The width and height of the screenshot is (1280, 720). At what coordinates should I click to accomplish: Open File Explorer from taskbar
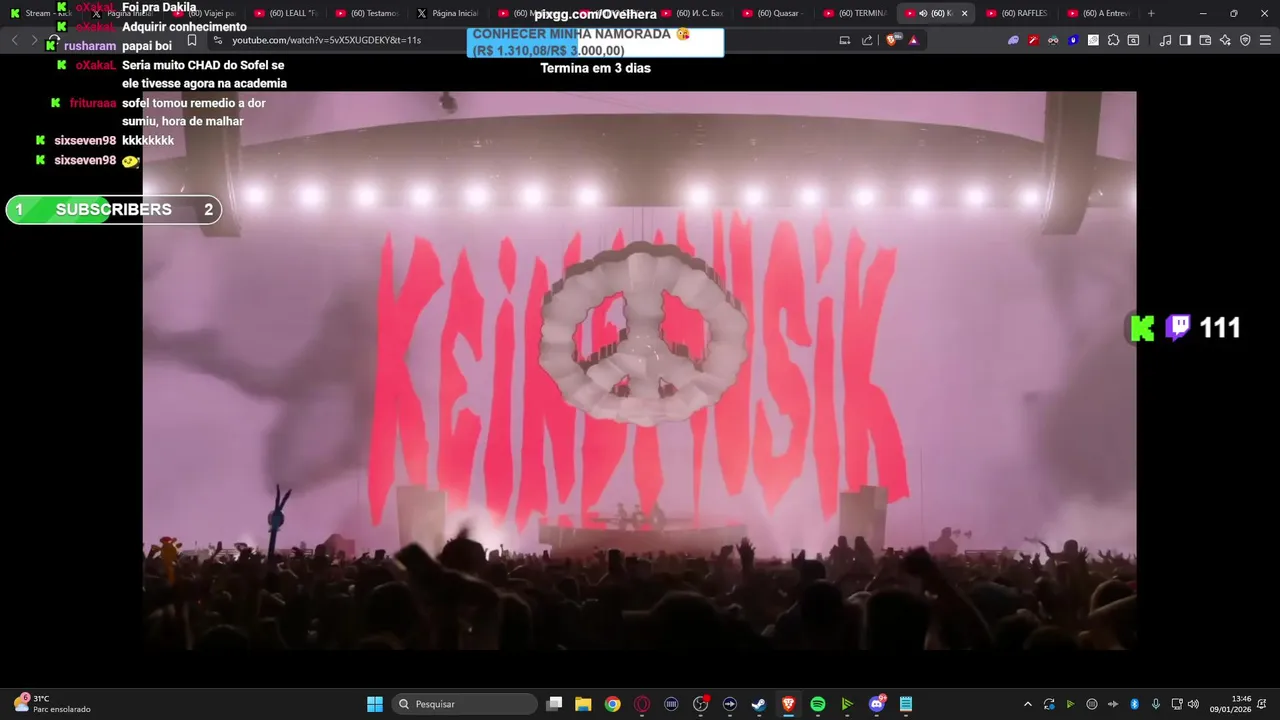tap(583, 704)
